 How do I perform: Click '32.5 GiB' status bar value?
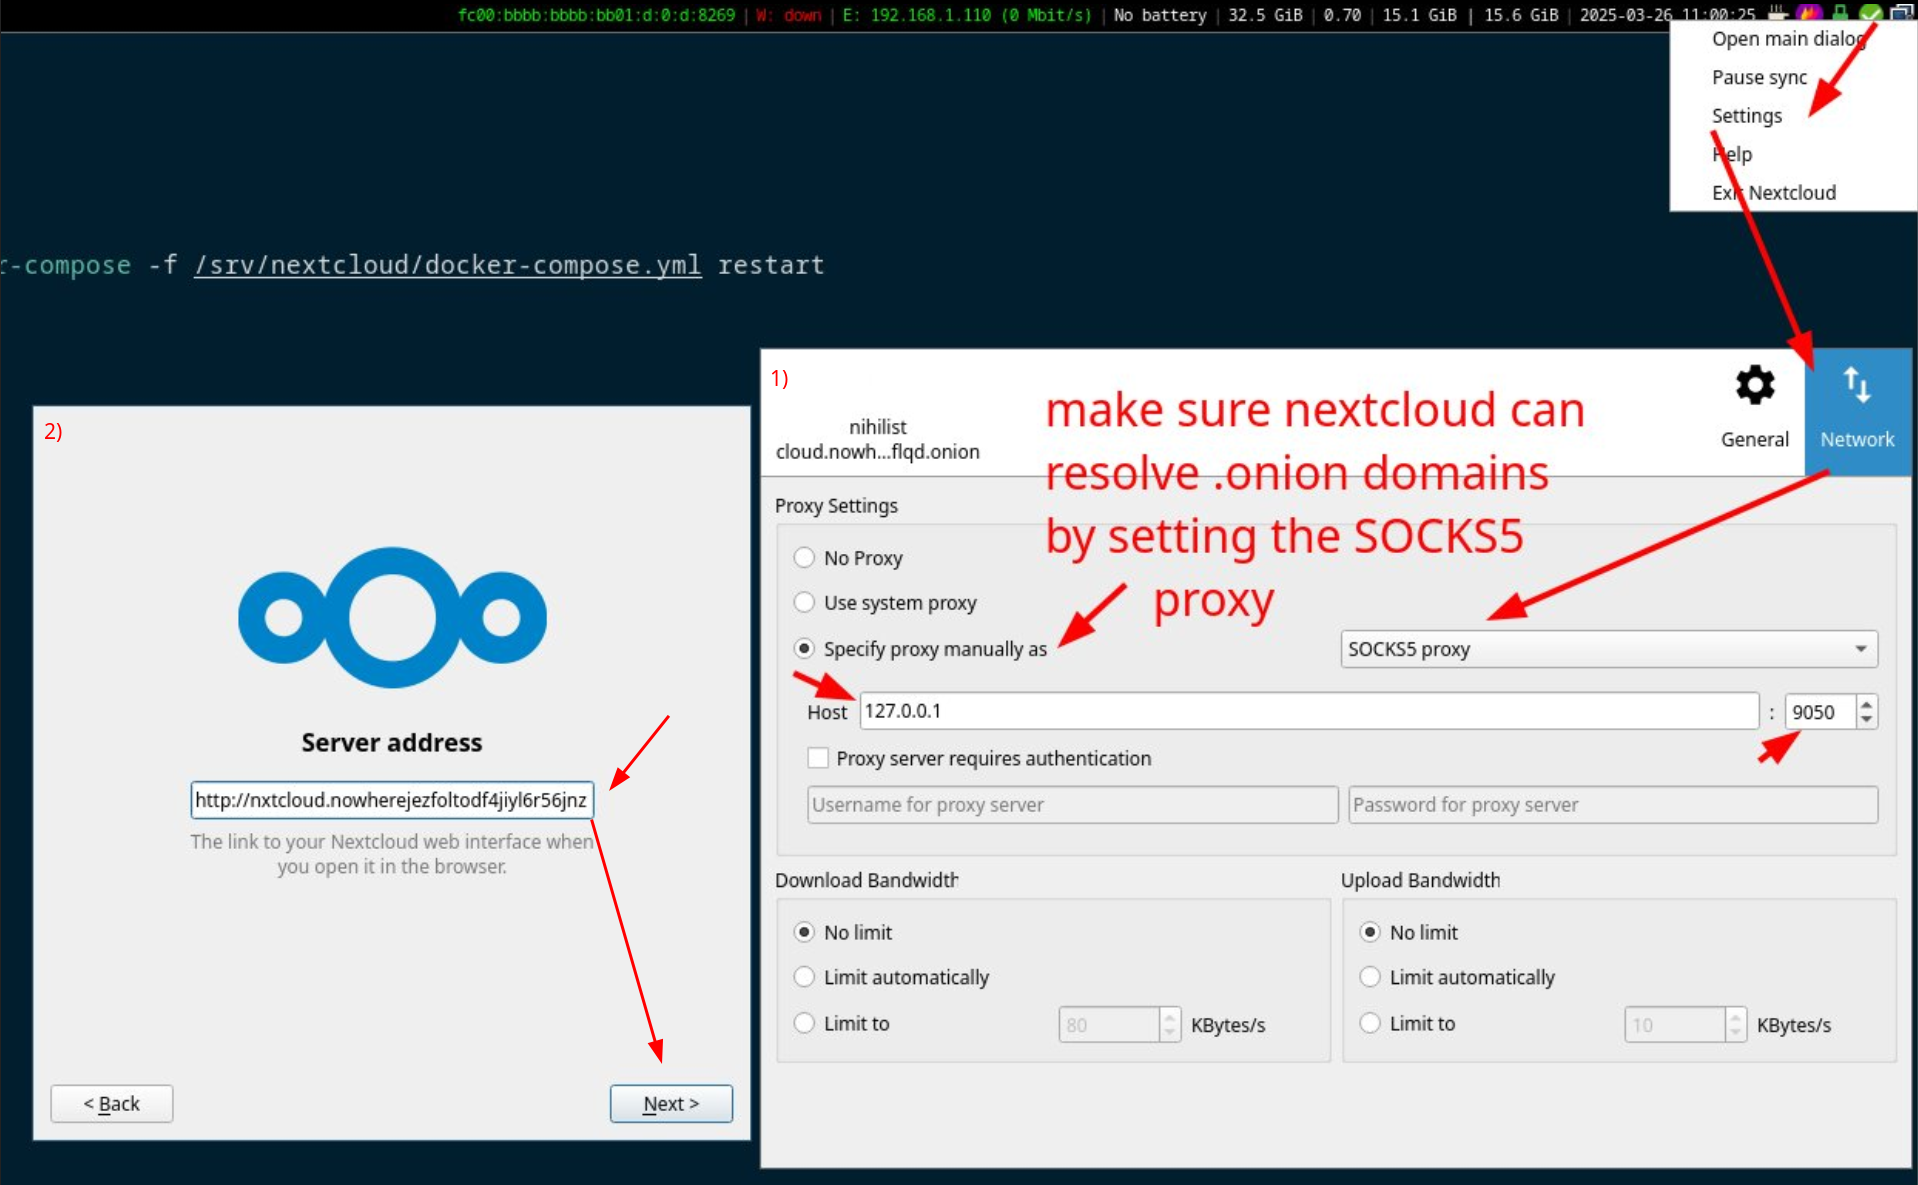click(1265, 15)
